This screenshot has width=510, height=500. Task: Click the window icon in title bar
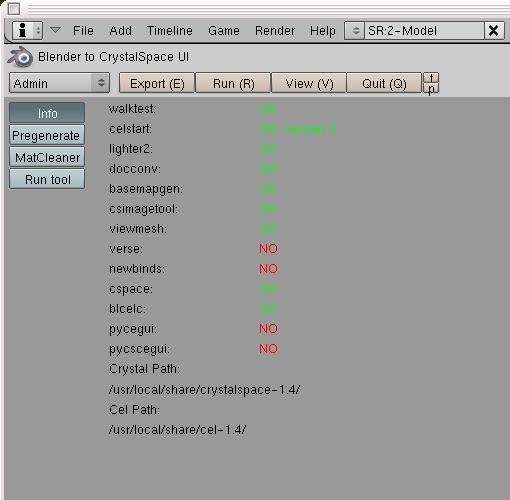(14, 9)
